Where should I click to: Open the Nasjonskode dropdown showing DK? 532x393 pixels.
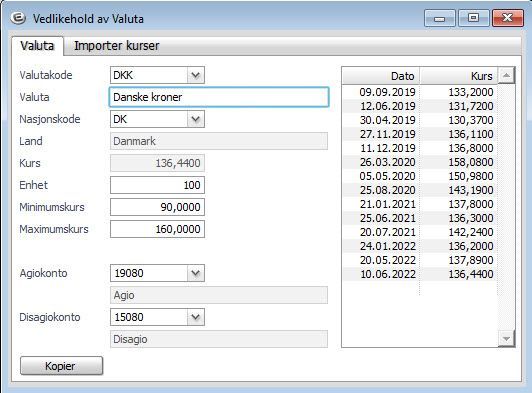tap(195, 119)
